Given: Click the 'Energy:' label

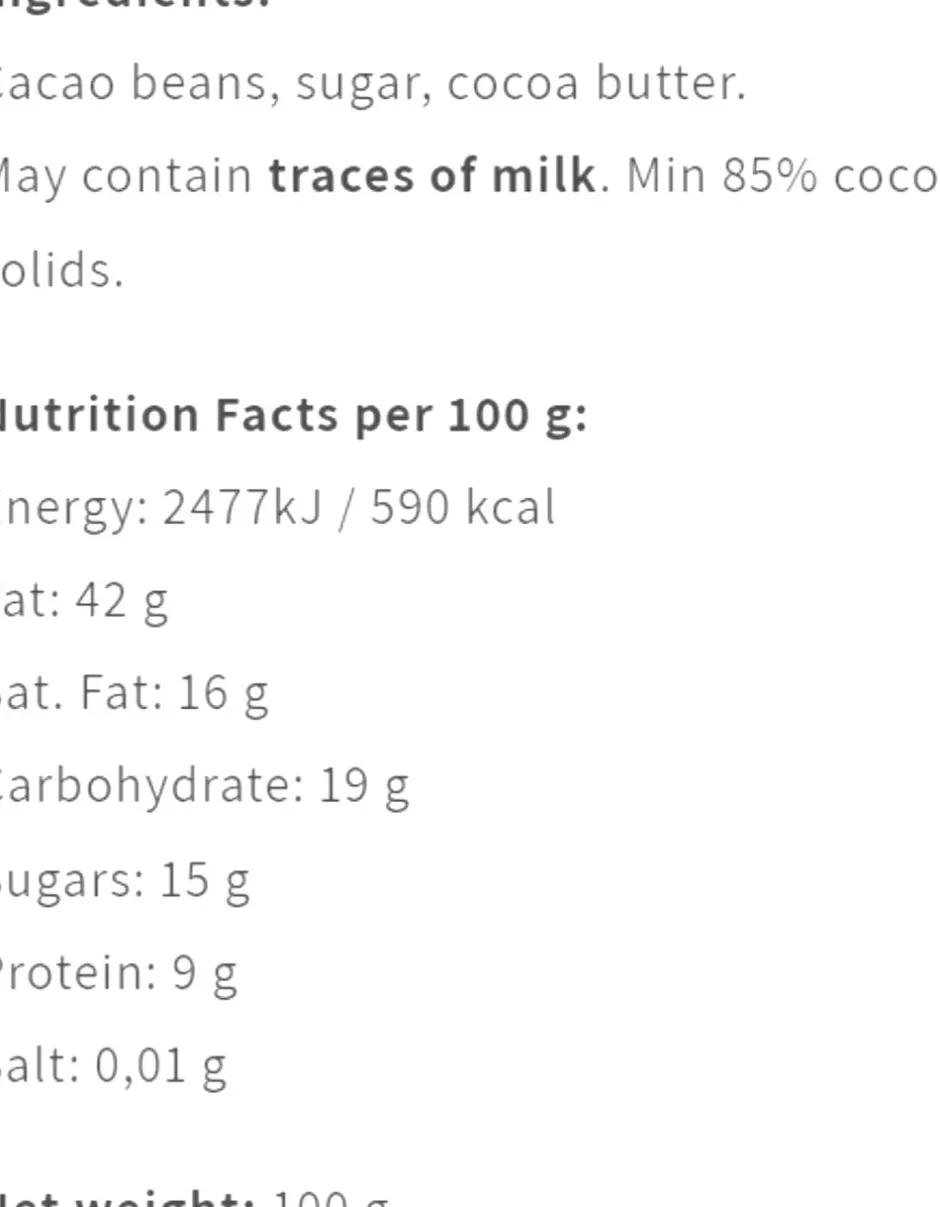Looking at the screenshot, I should click(75, 508).
